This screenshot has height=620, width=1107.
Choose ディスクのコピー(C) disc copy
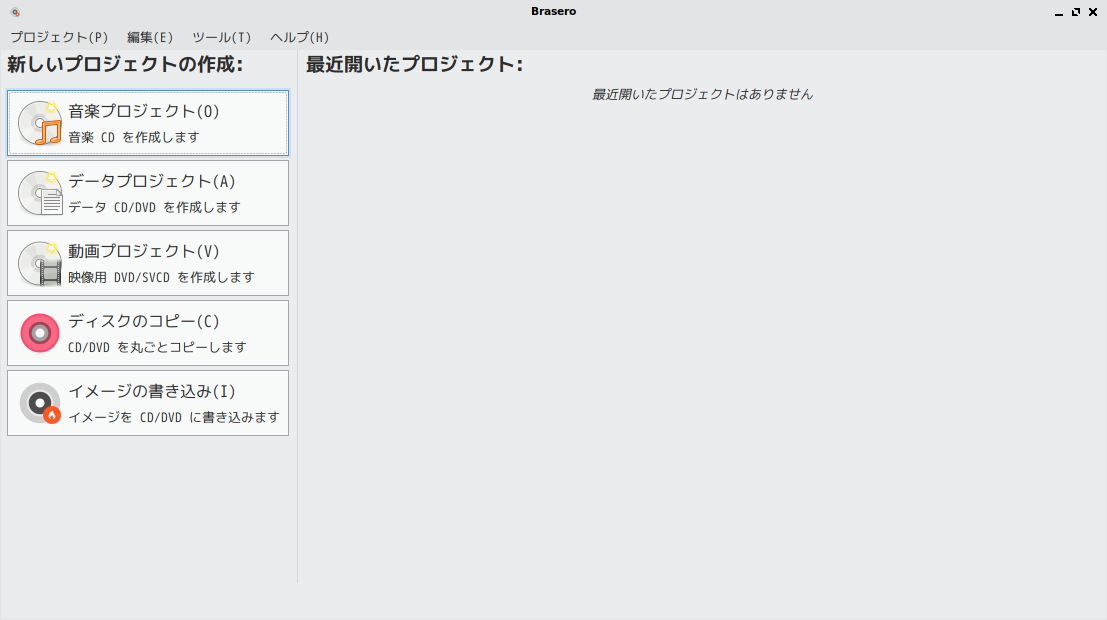(148, 333)
